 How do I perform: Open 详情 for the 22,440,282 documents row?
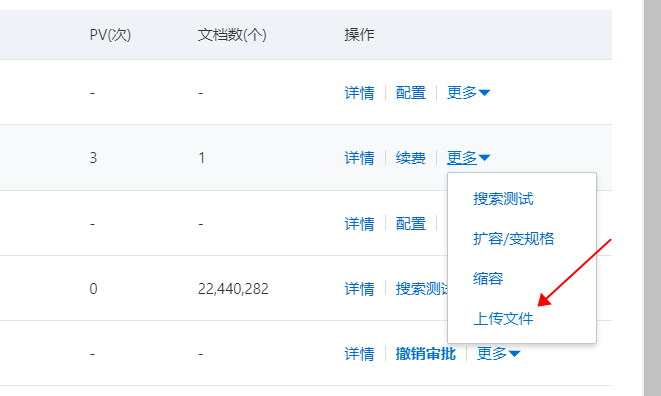coord(359,289)
